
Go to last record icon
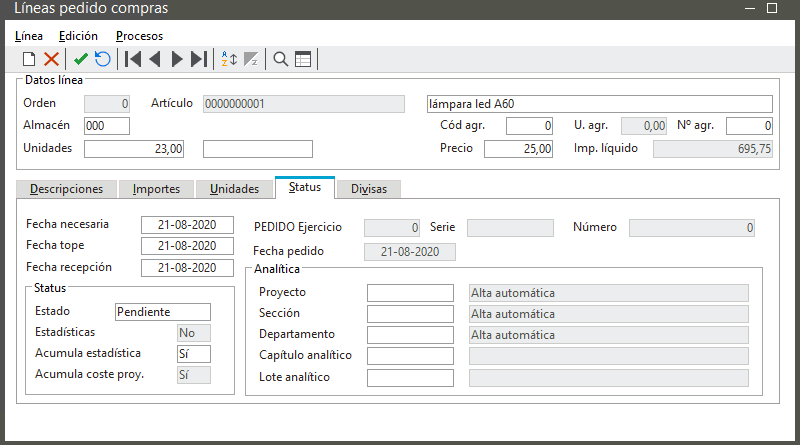[199, 59]
